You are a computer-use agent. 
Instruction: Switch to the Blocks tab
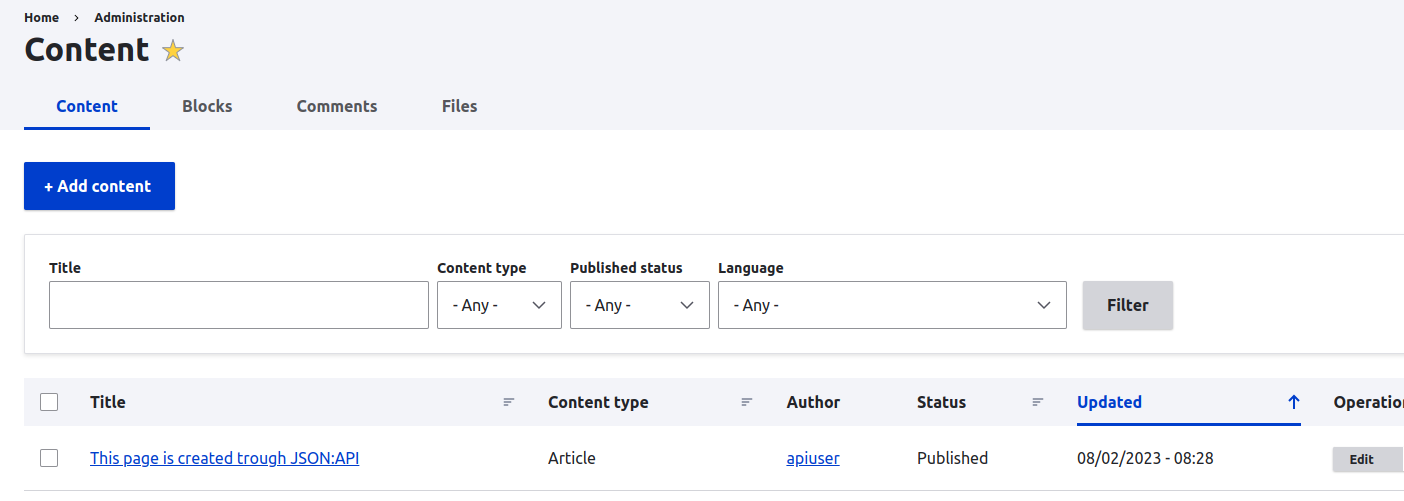207,106
